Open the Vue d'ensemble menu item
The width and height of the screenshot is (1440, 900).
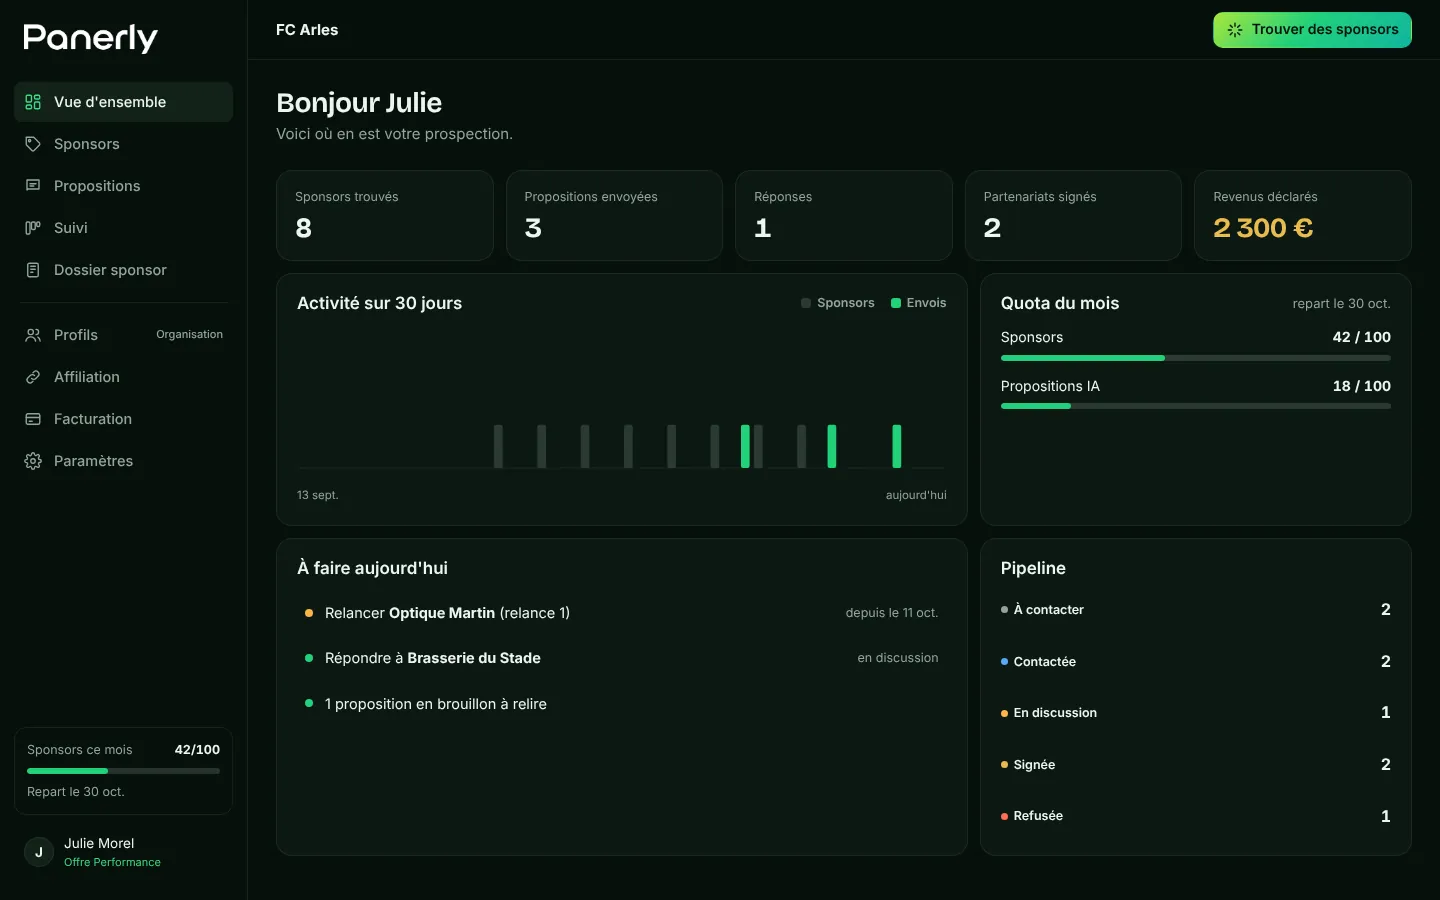tap(123, 102)
